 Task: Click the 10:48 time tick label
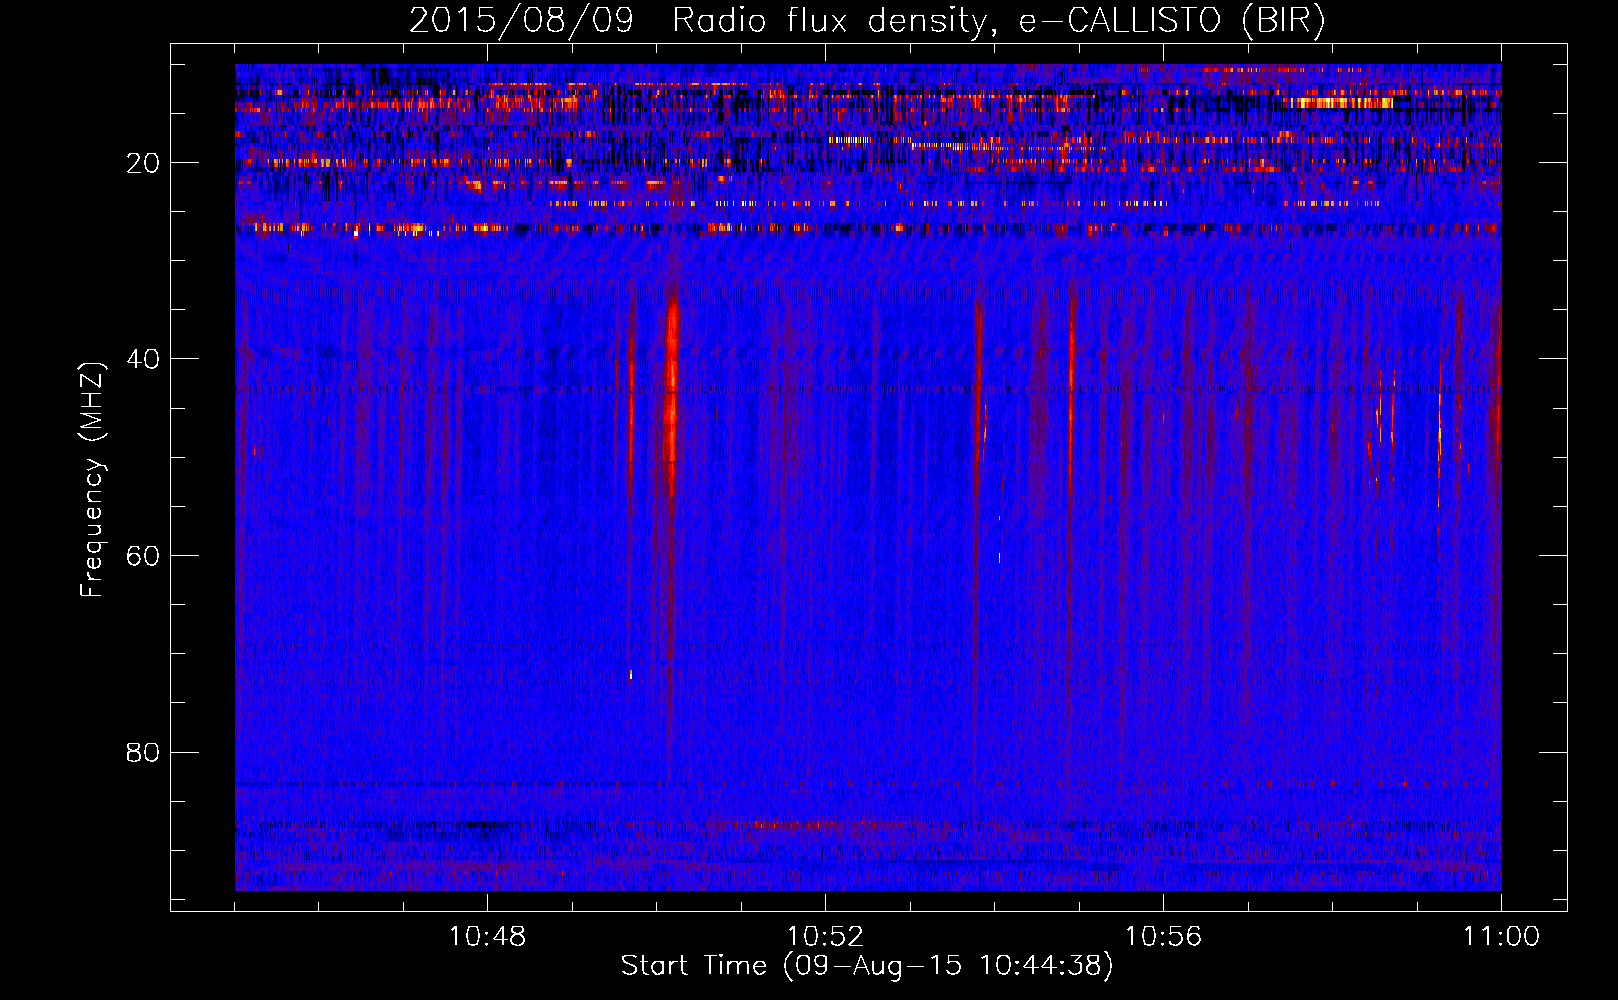[487, 937]
